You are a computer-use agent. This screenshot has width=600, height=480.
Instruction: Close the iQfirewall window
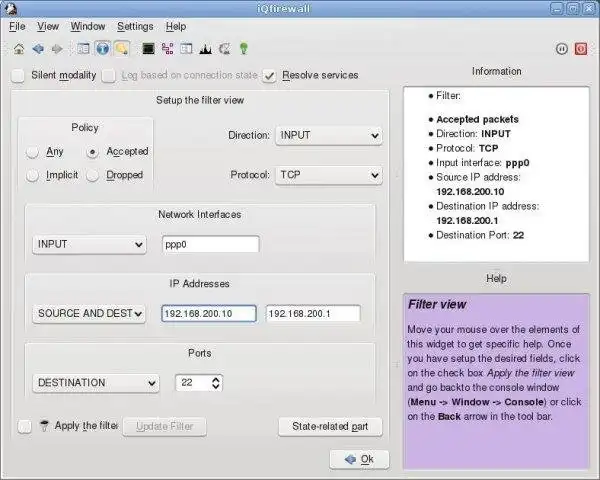(589, 8)
